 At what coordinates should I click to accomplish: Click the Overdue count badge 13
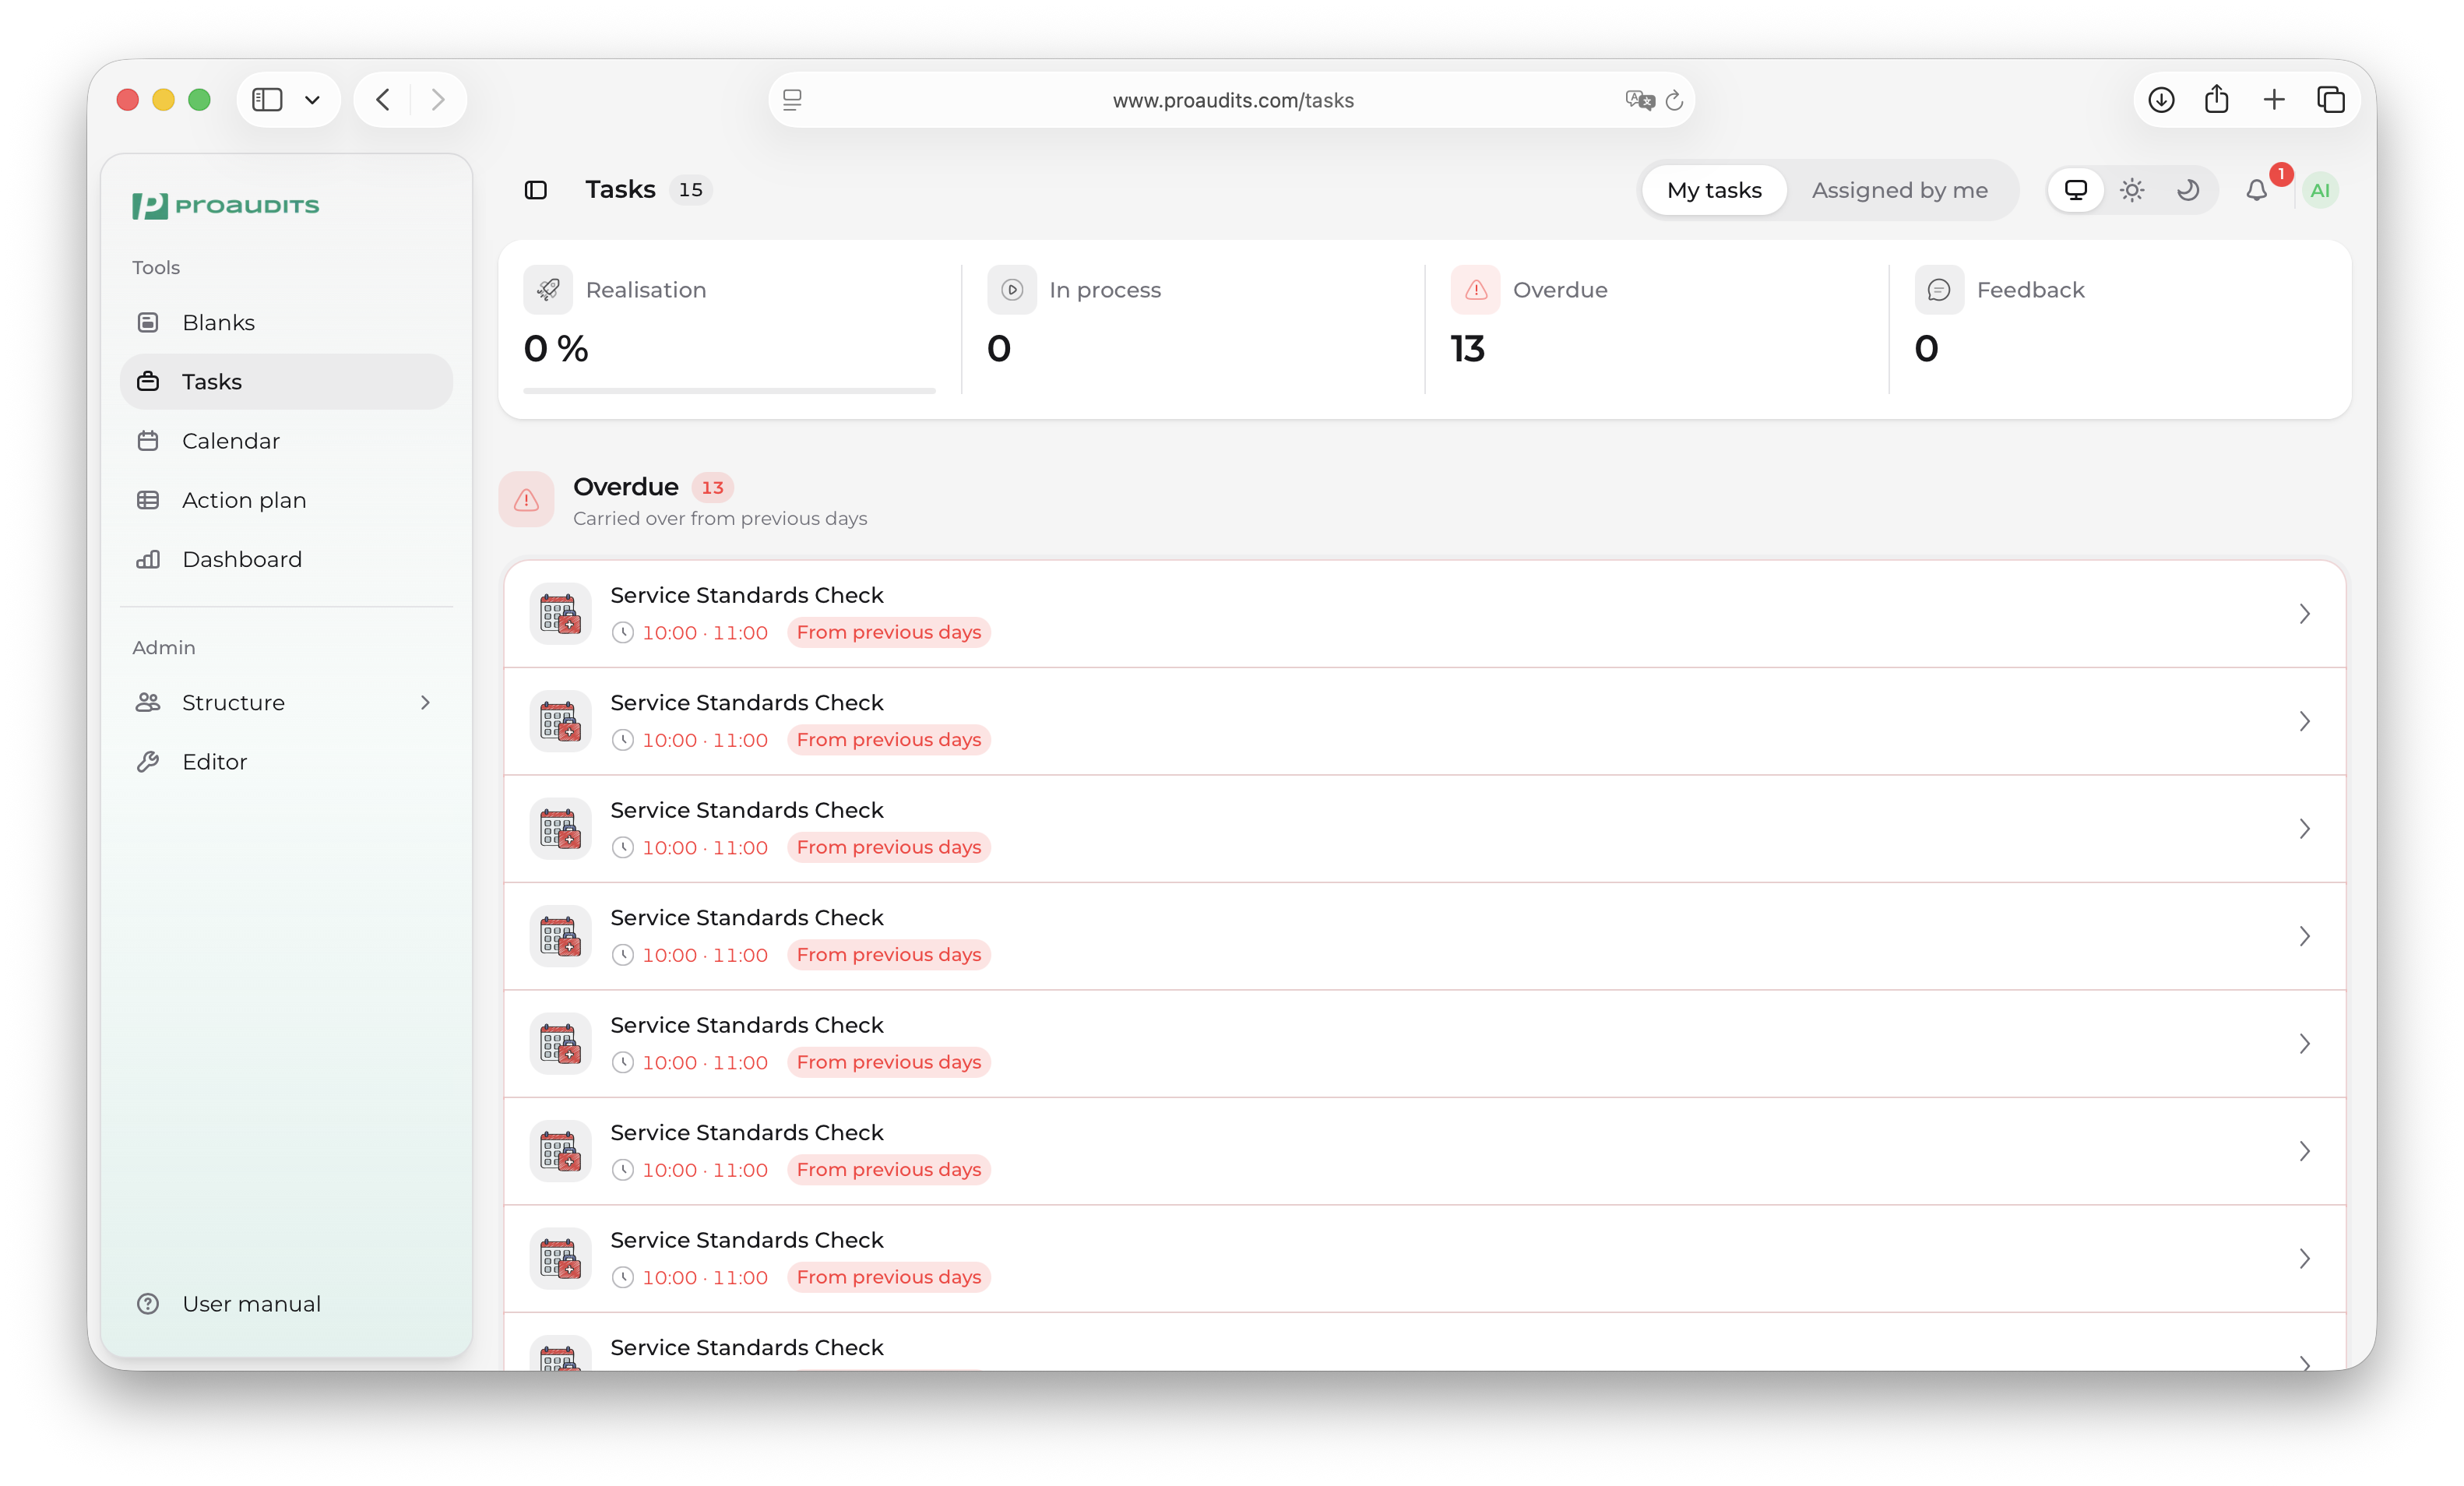pos(712,488)
